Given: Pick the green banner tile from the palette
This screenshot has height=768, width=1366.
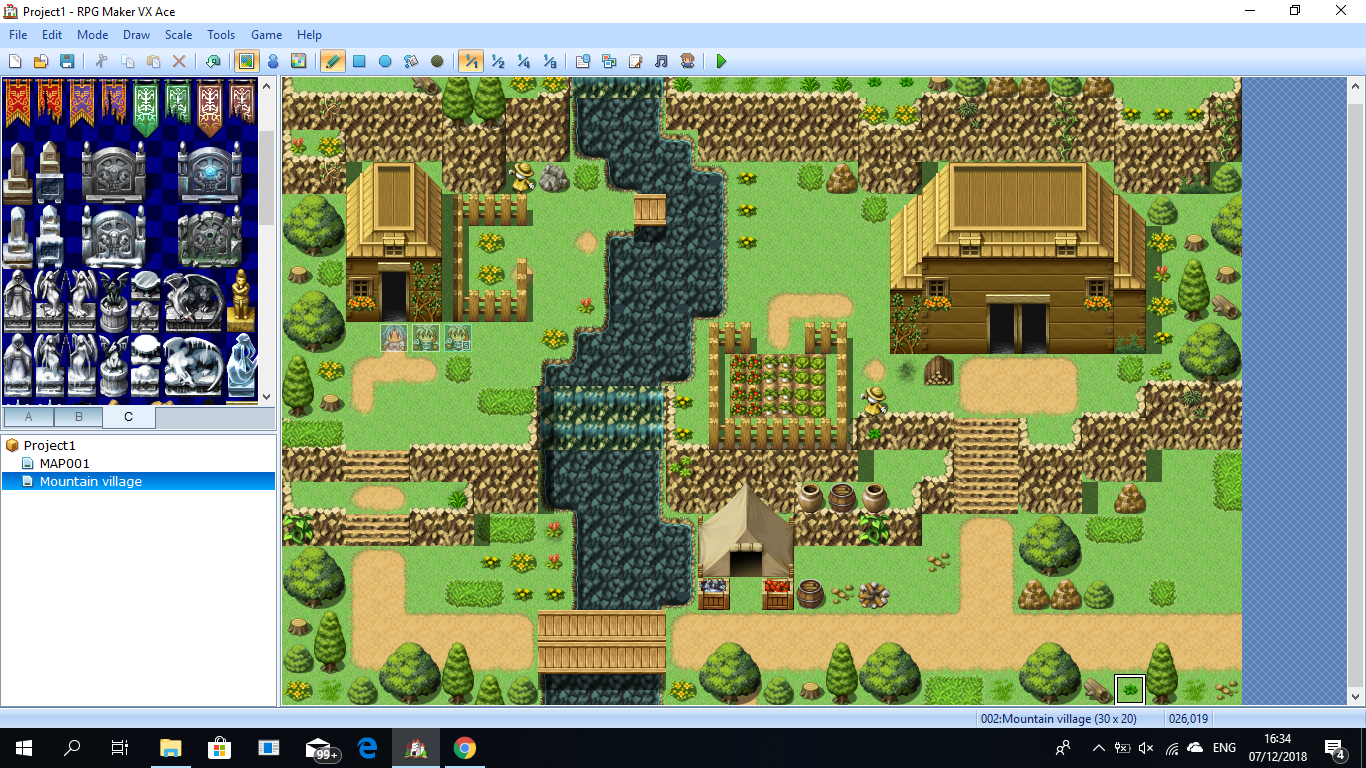Looking at the screenshot, I should 147,108.
